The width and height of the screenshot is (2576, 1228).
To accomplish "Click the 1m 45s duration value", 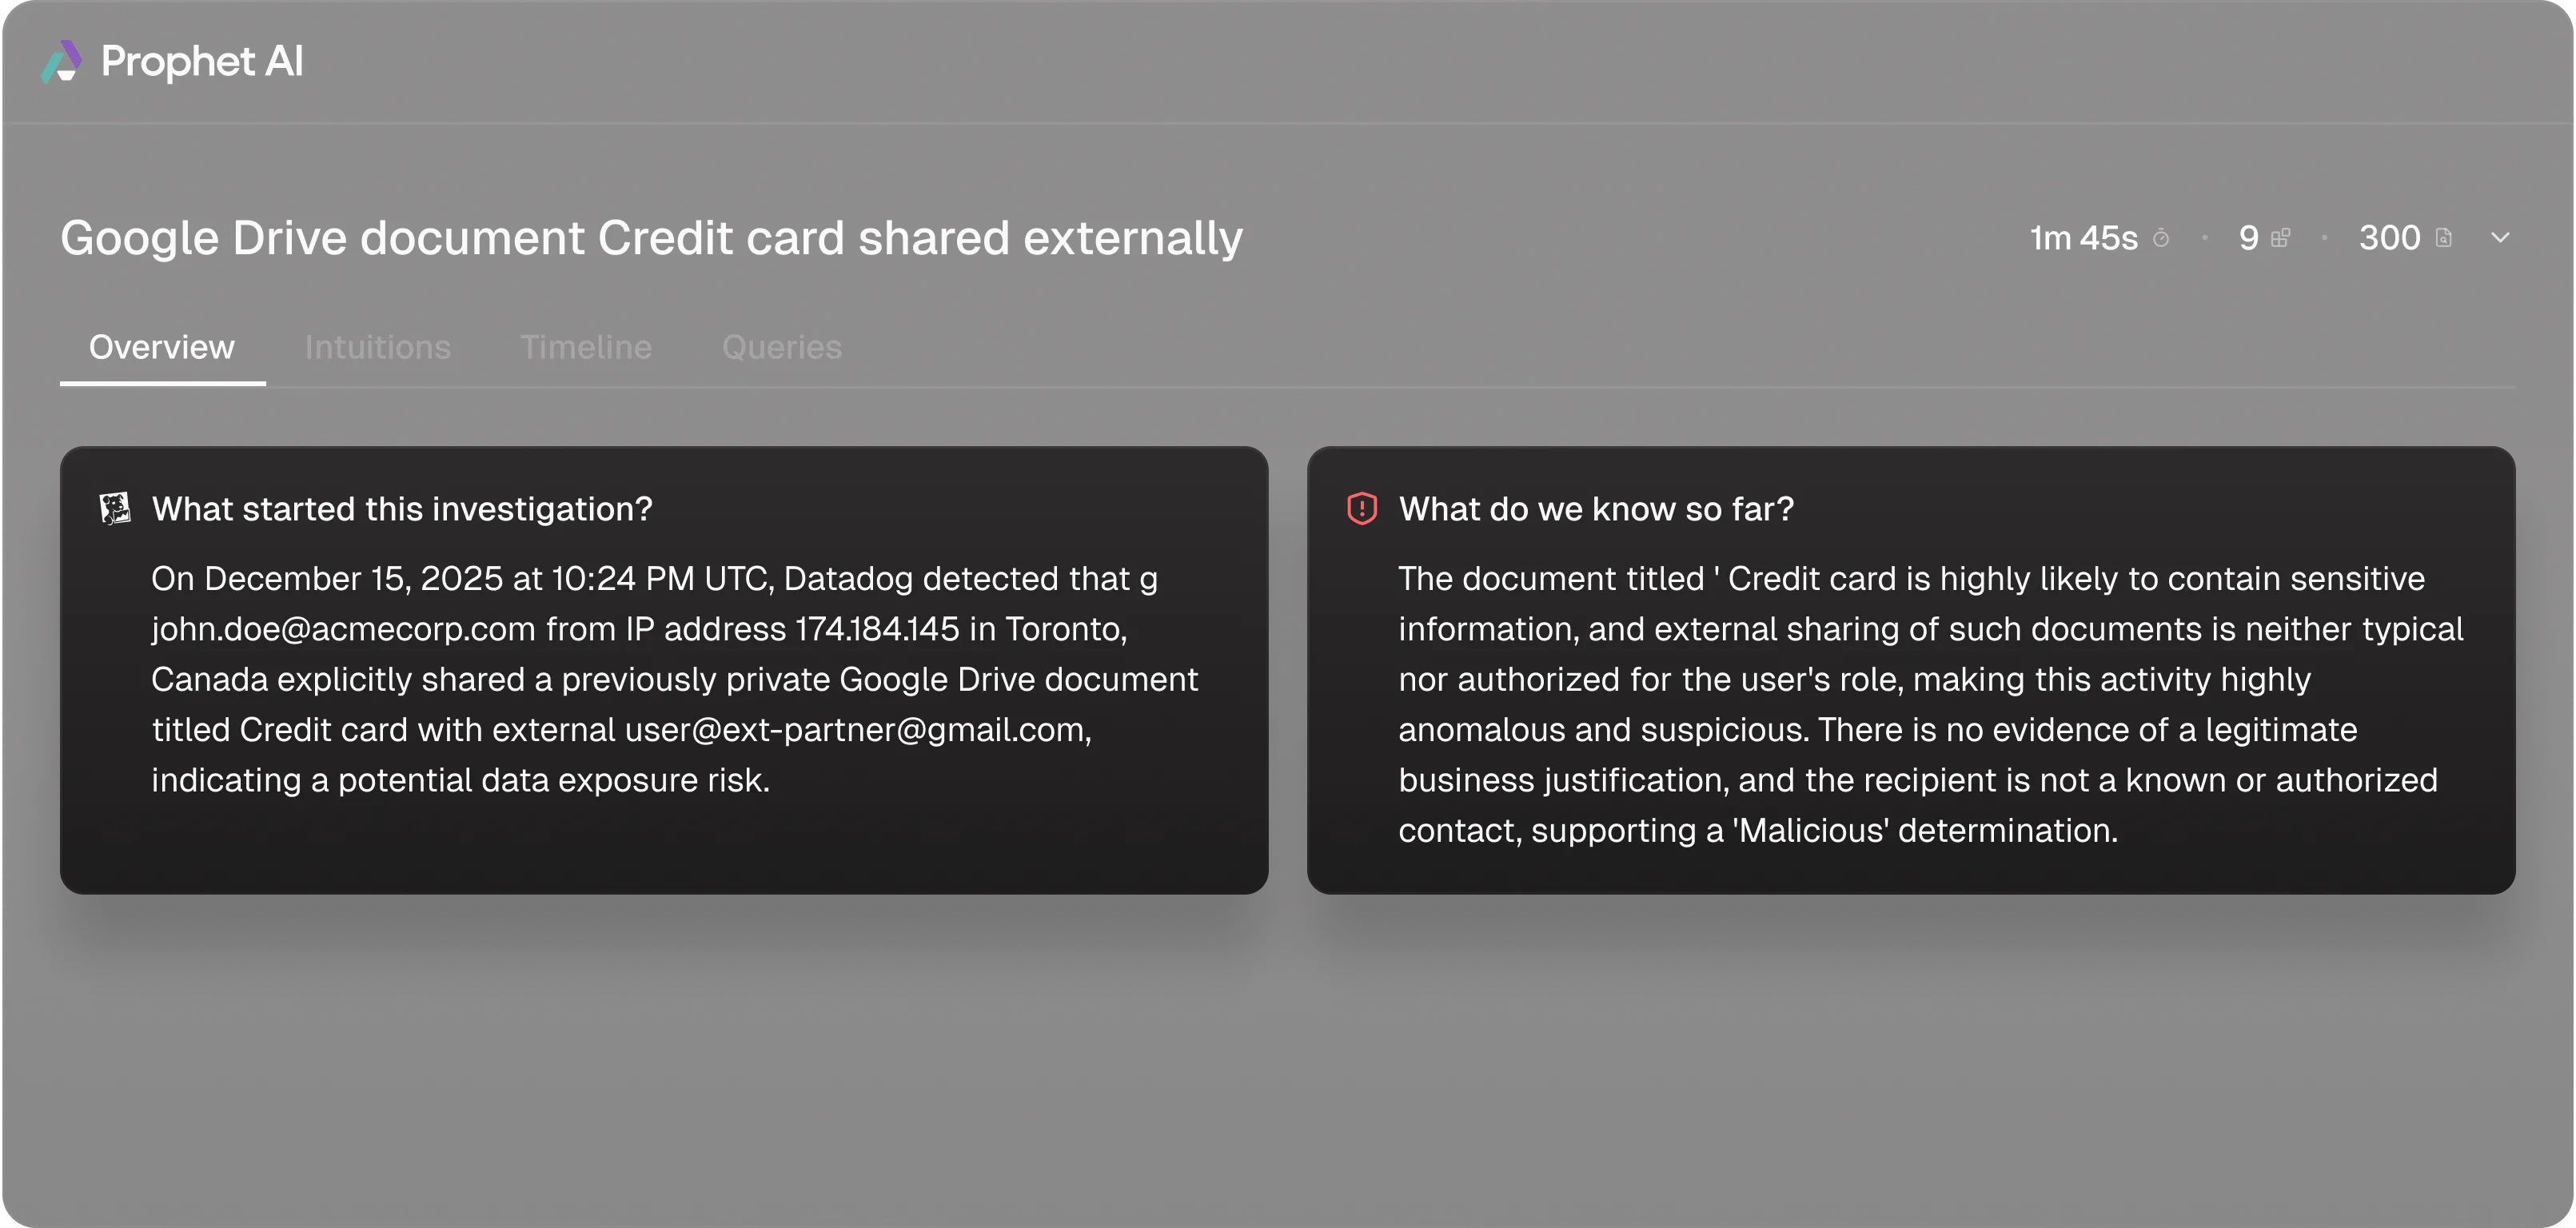I will 2084,238.
